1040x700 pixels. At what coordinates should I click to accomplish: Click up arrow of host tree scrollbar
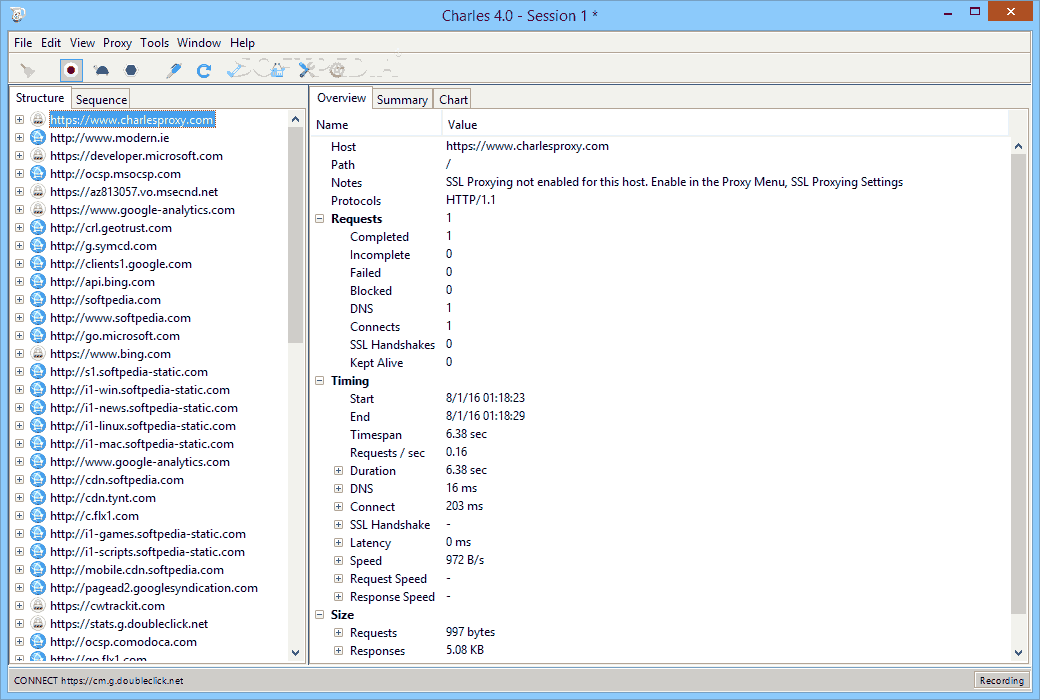[x=296, y=119]
